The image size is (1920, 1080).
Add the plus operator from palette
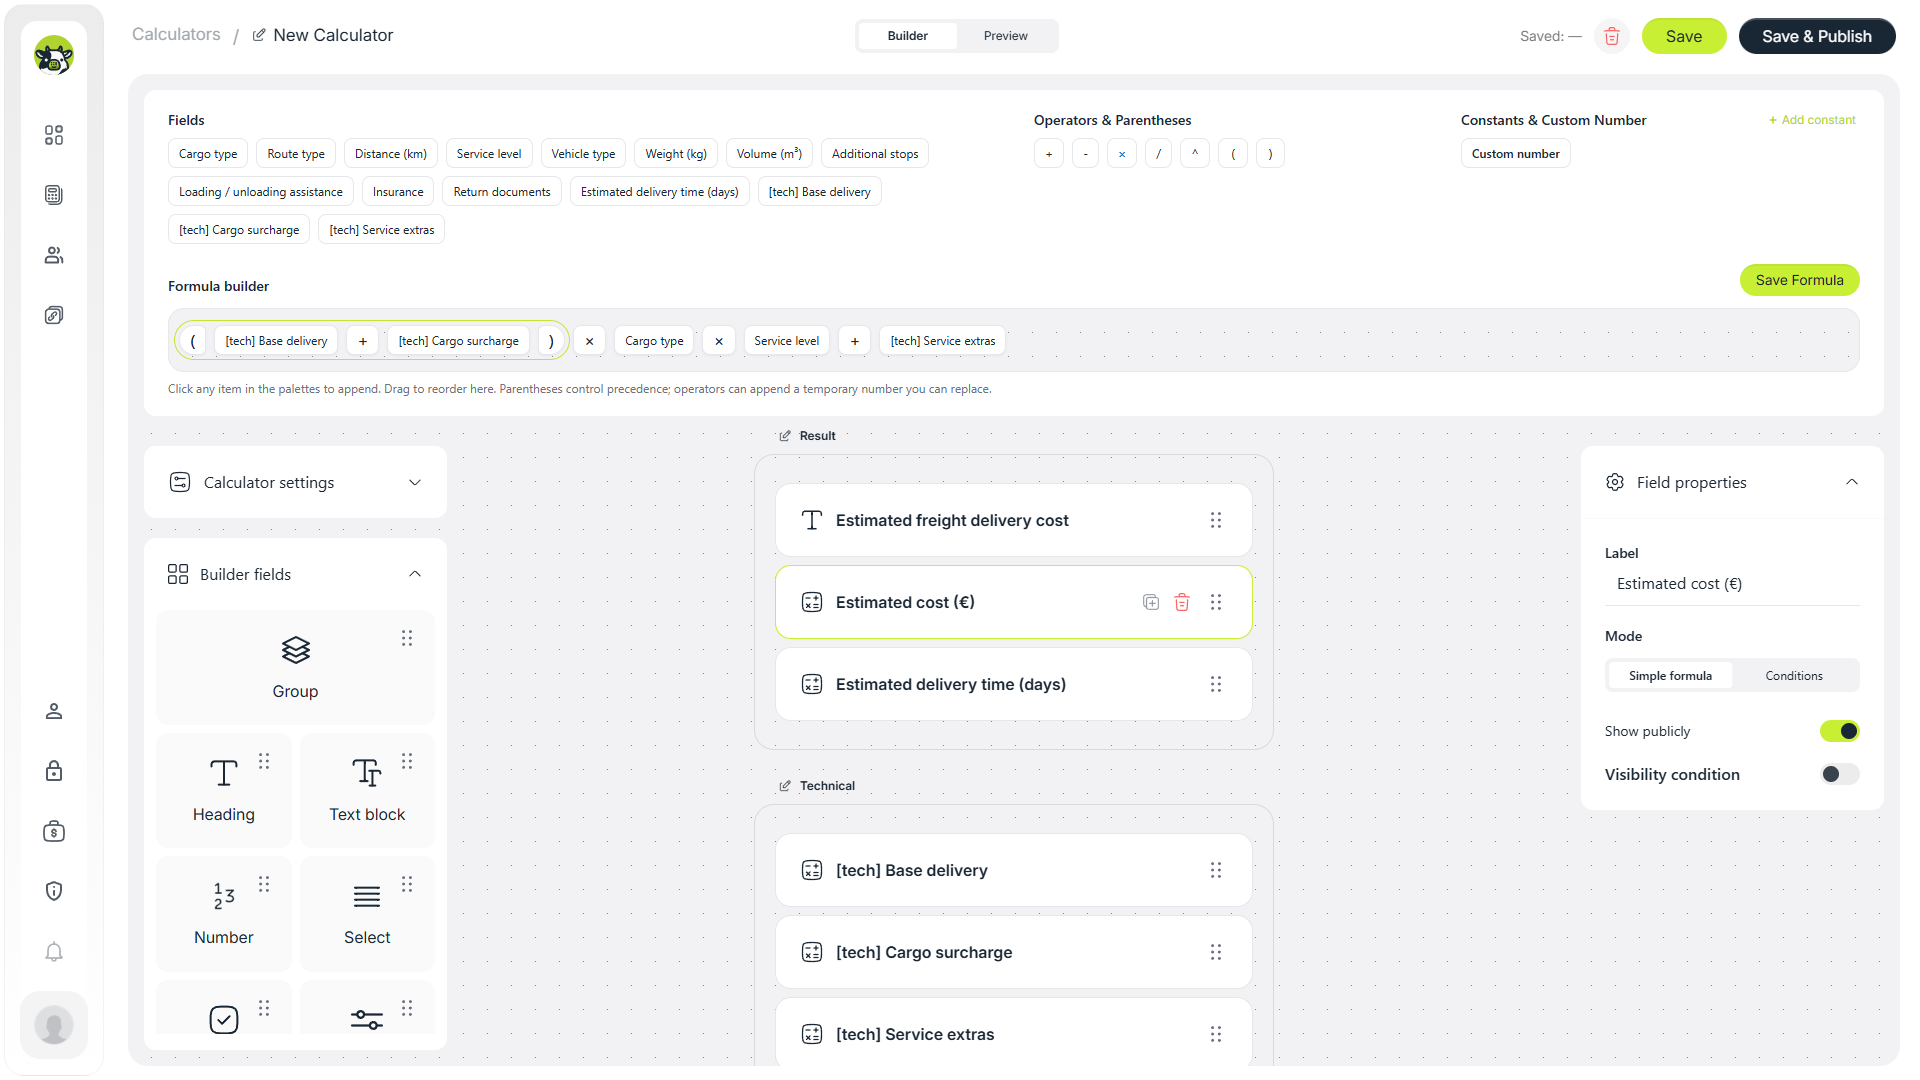tap(1048, 154)
